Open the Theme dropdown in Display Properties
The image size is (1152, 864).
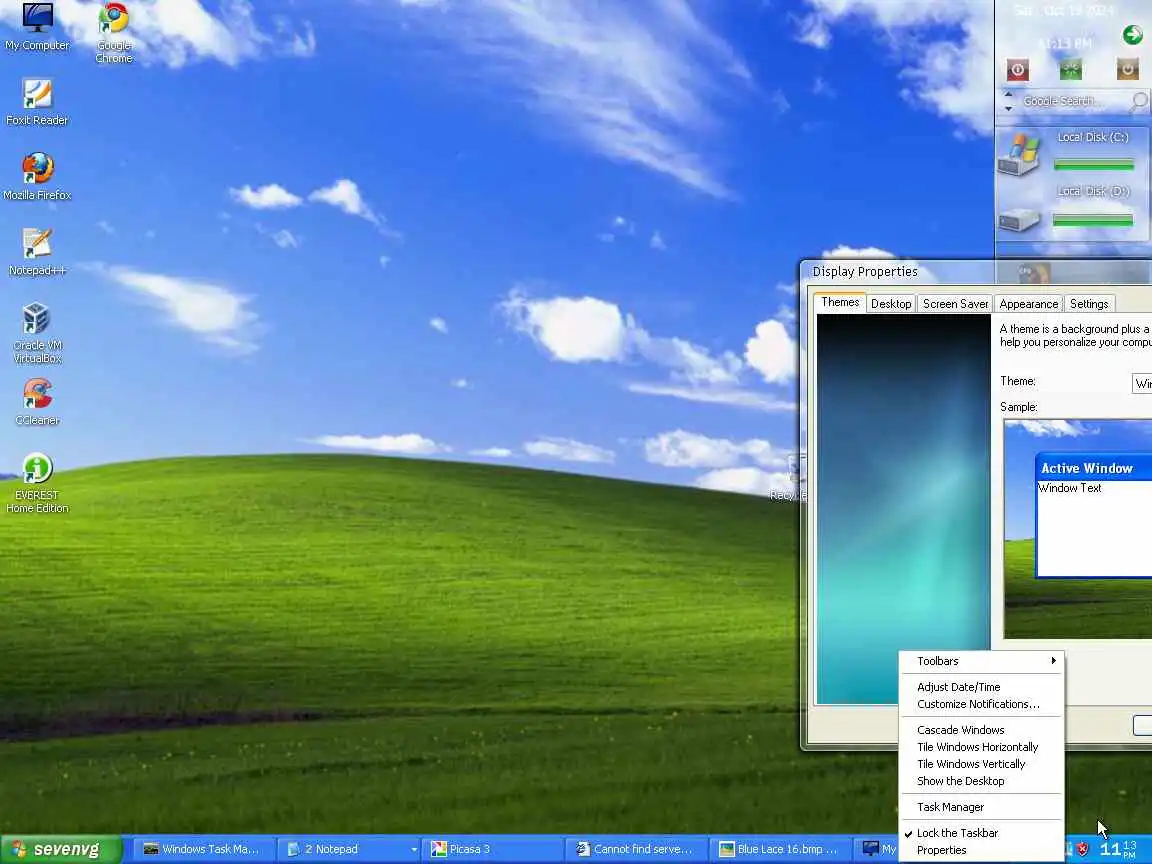(1142, 383)
